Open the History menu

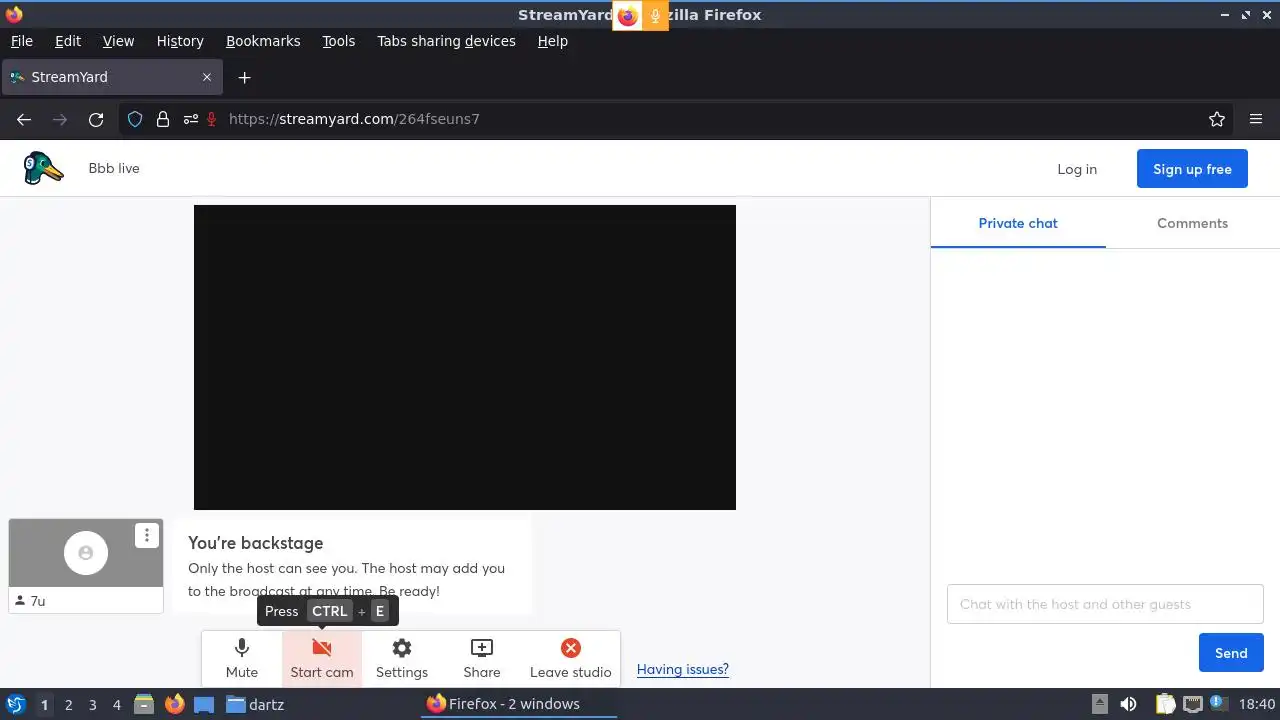pos(180,41)
